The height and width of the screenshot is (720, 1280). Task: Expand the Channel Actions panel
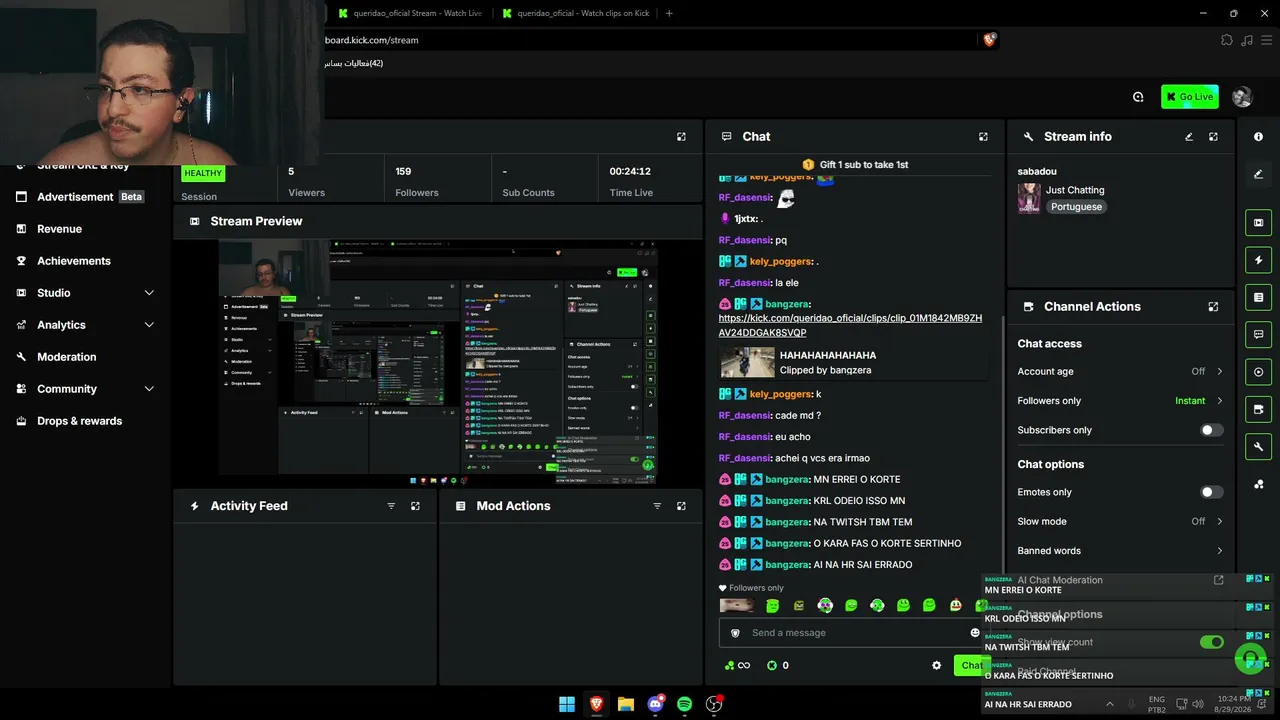click(x=1213, y=307)
